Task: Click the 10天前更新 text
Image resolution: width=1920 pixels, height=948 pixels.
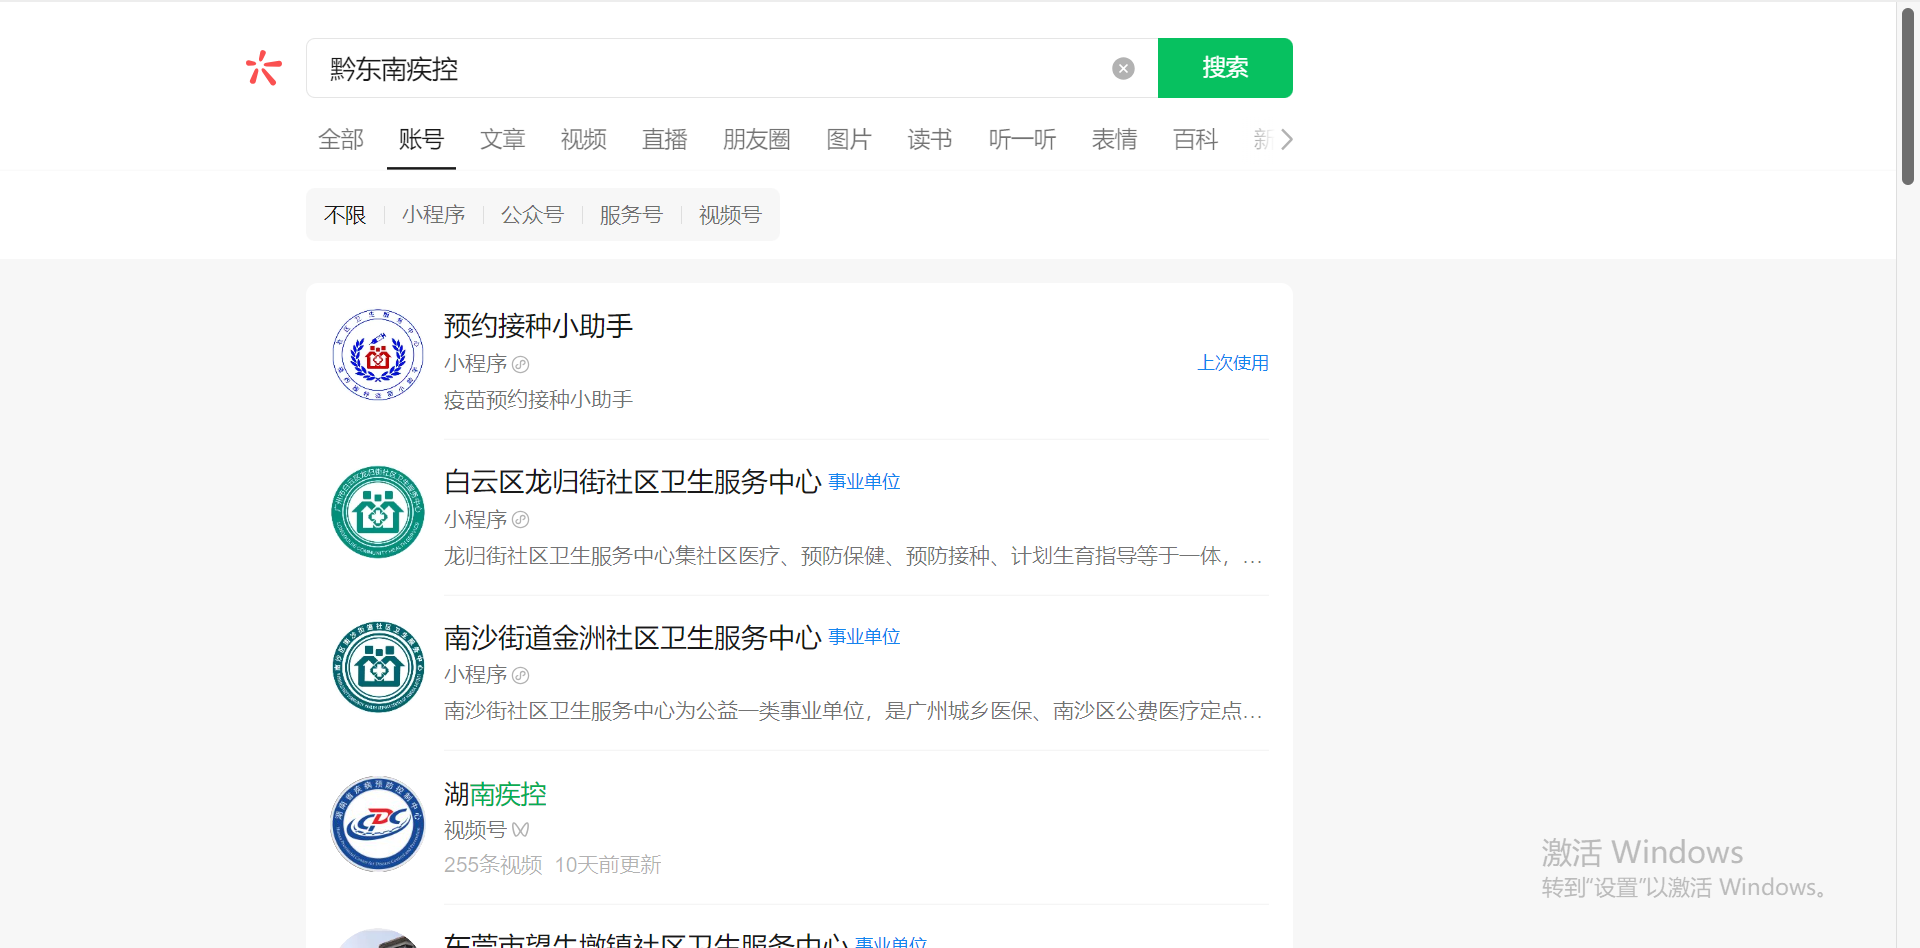Action: (x=608, y=865)
